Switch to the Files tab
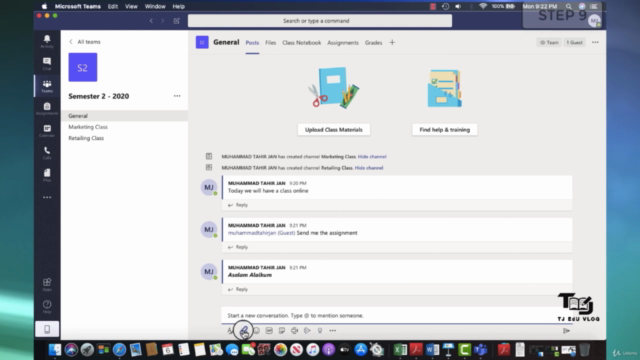Viewport: 640px width, 360px height. pos(271,42)
